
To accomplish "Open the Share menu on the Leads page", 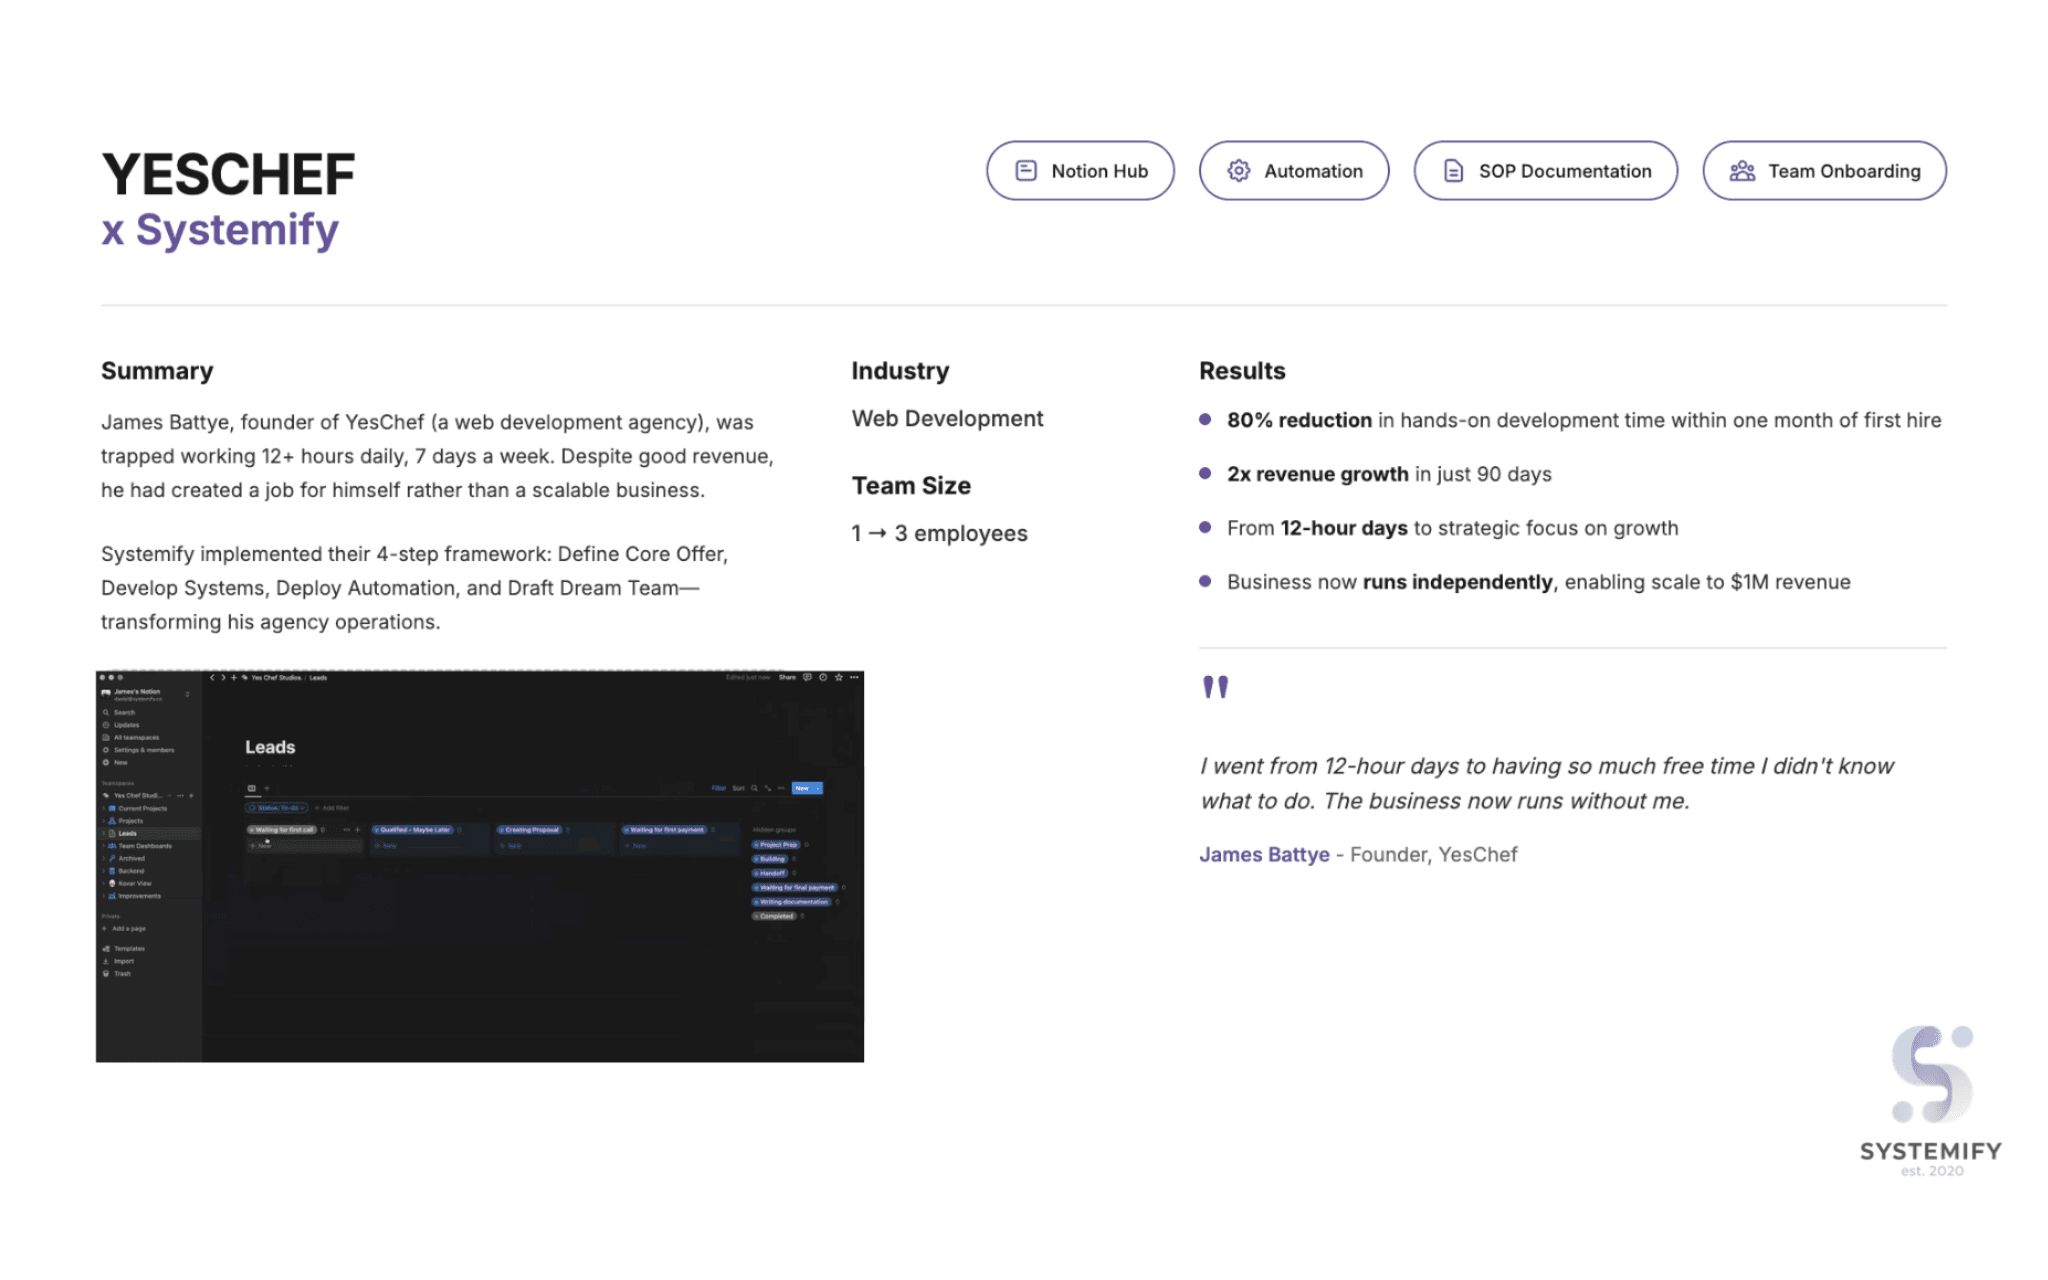I will click(x=787, y=678).
